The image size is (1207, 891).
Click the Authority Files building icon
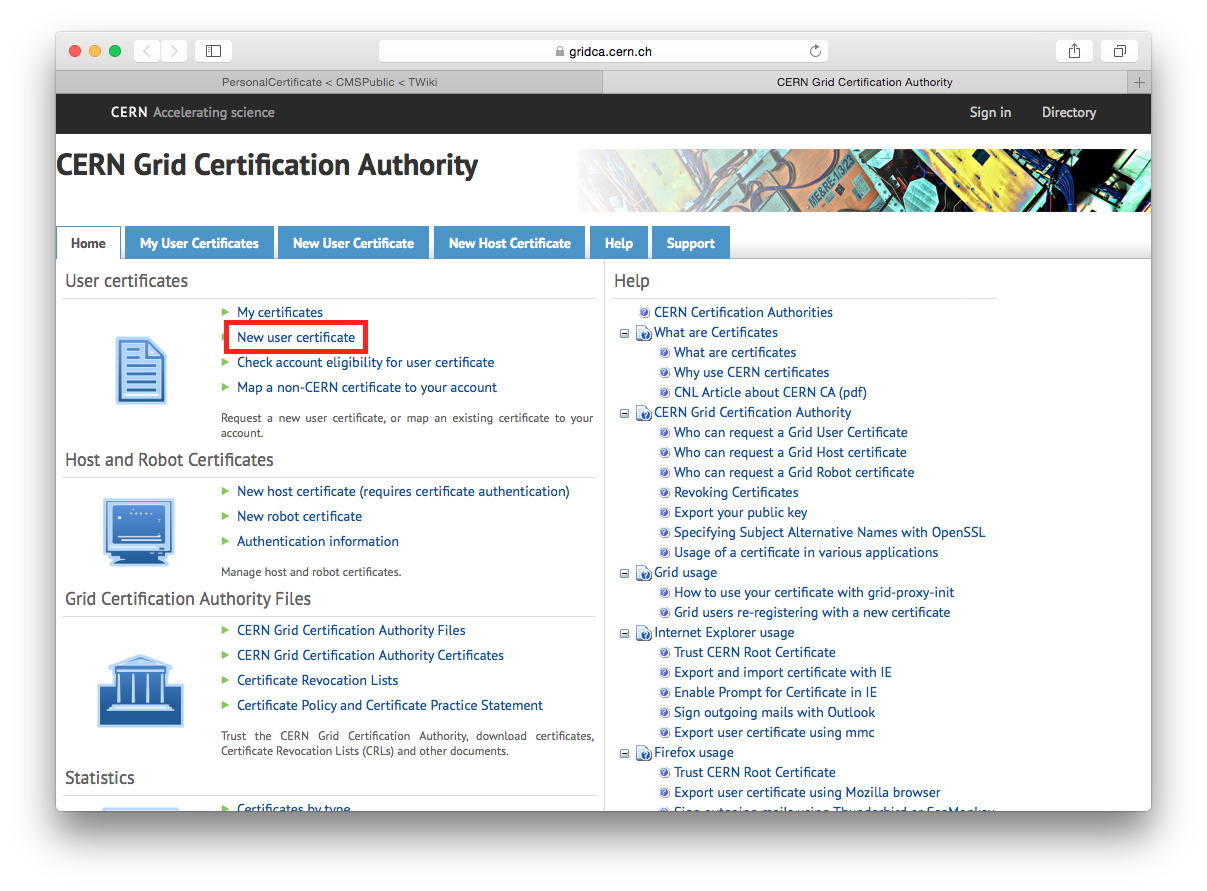[x=140, y=691]
